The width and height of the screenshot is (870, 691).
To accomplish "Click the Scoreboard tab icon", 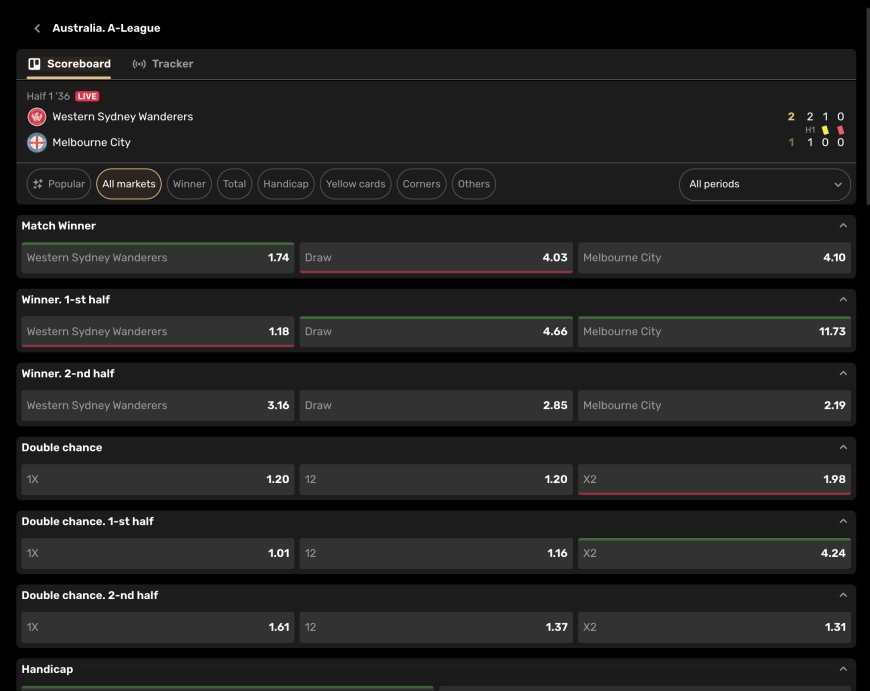I will [x=34, y=64].
